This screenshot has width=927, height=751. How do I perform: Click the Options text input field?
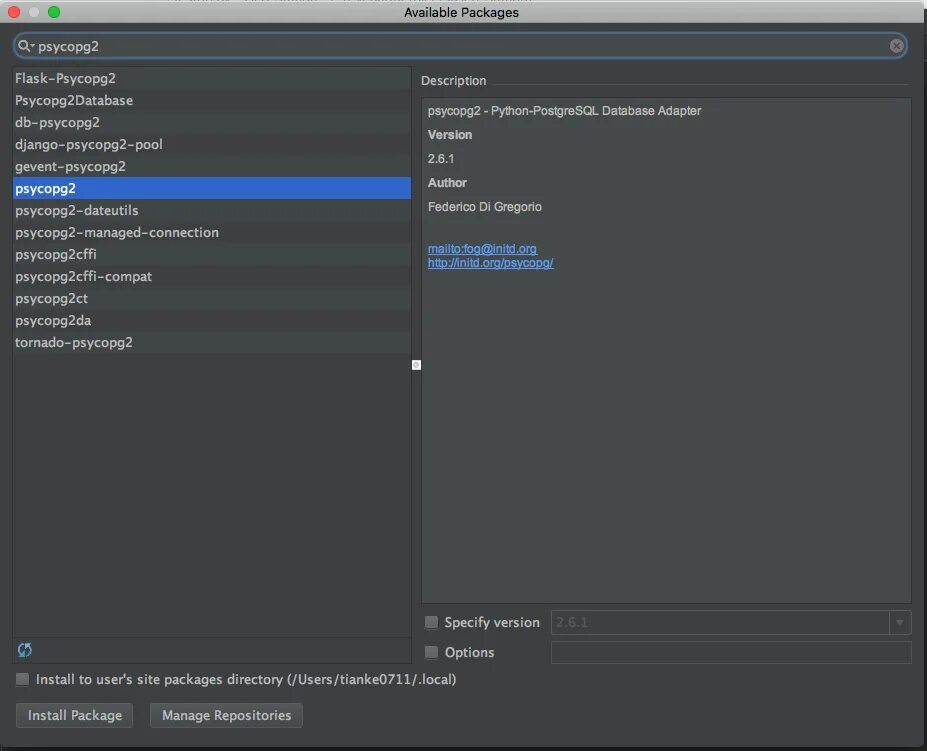tap(731, 652)
